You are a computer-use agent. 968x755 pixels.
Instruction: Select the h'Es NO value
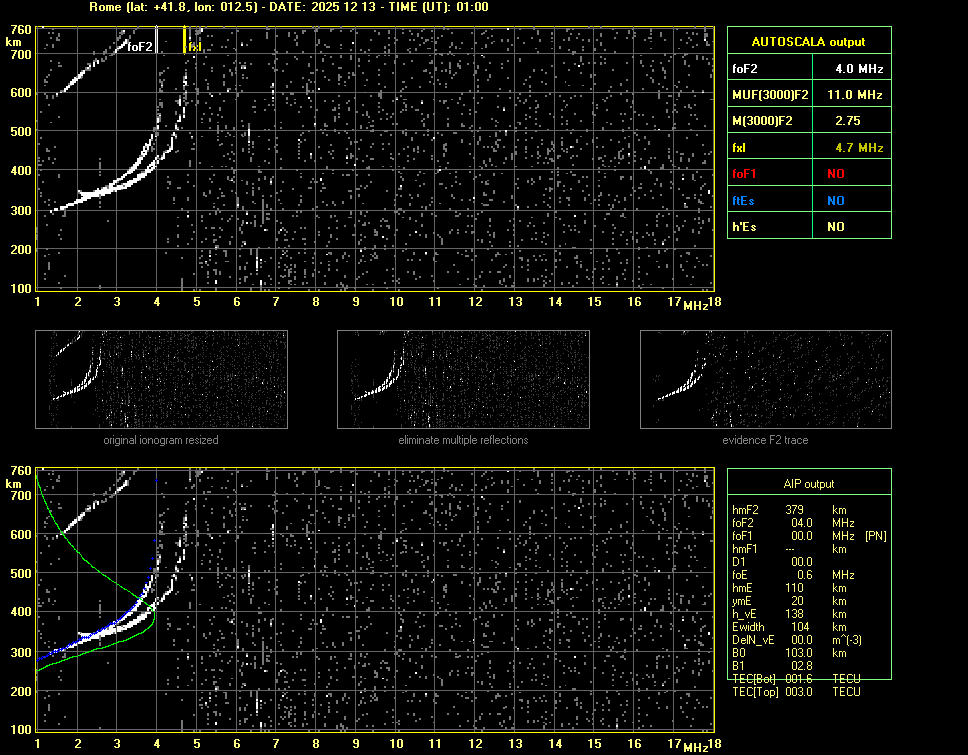(x=835, y=227)
